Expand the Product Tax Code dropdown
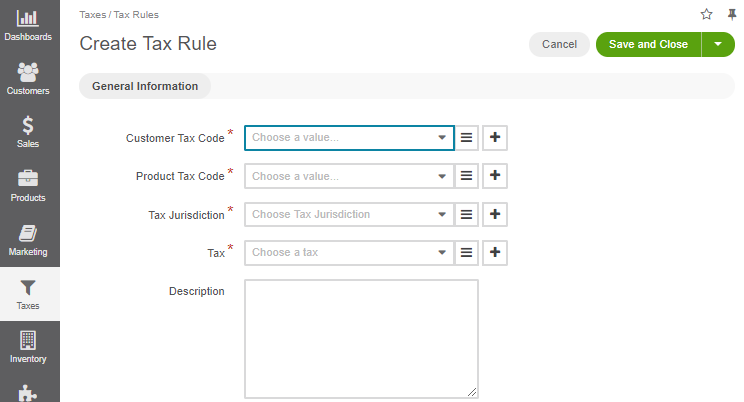 (349, 176)
